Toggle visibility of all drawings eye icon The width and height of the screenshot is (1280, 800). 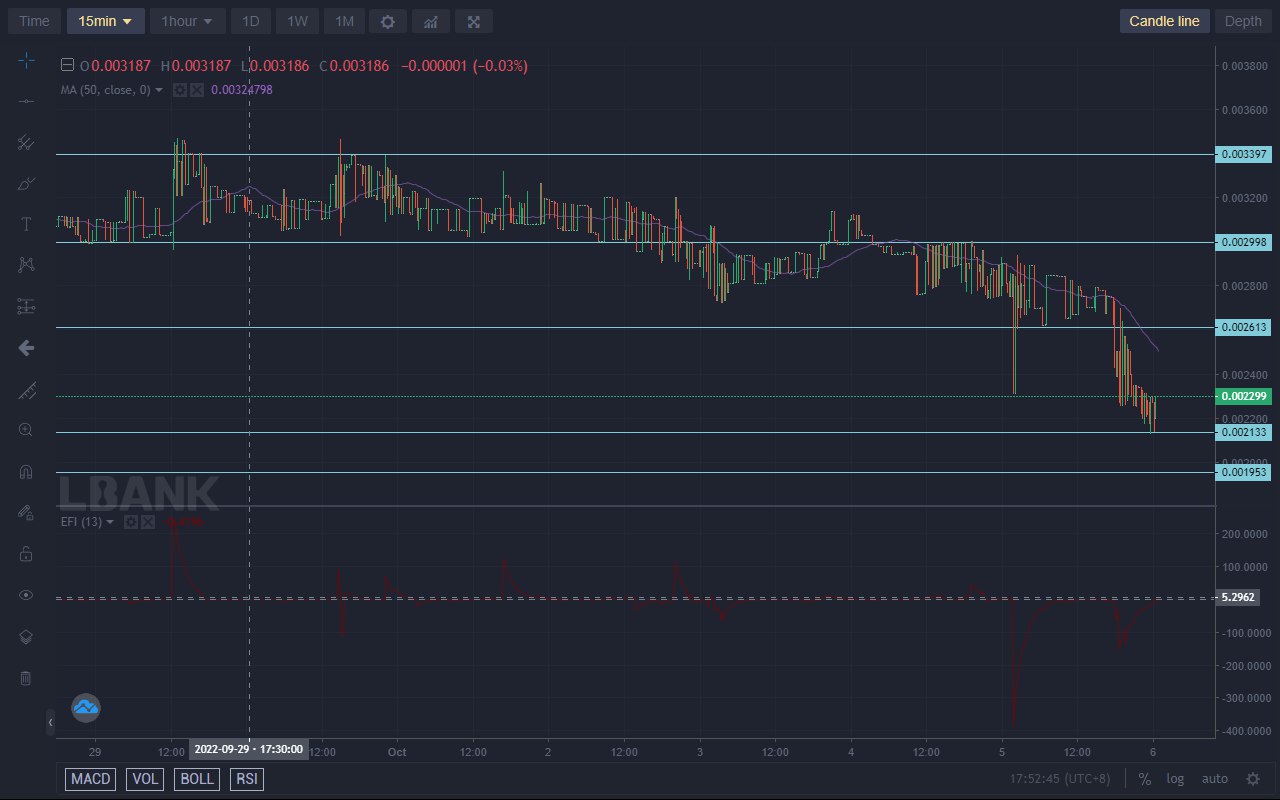[26, 595]
